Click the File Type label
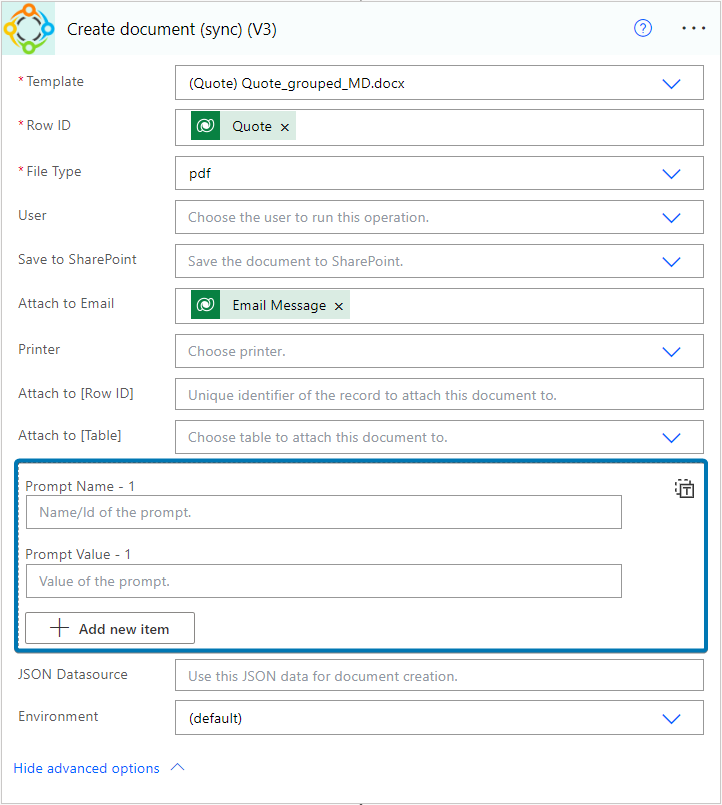Viewport: 722px width, 805px height. coord(54,171)
